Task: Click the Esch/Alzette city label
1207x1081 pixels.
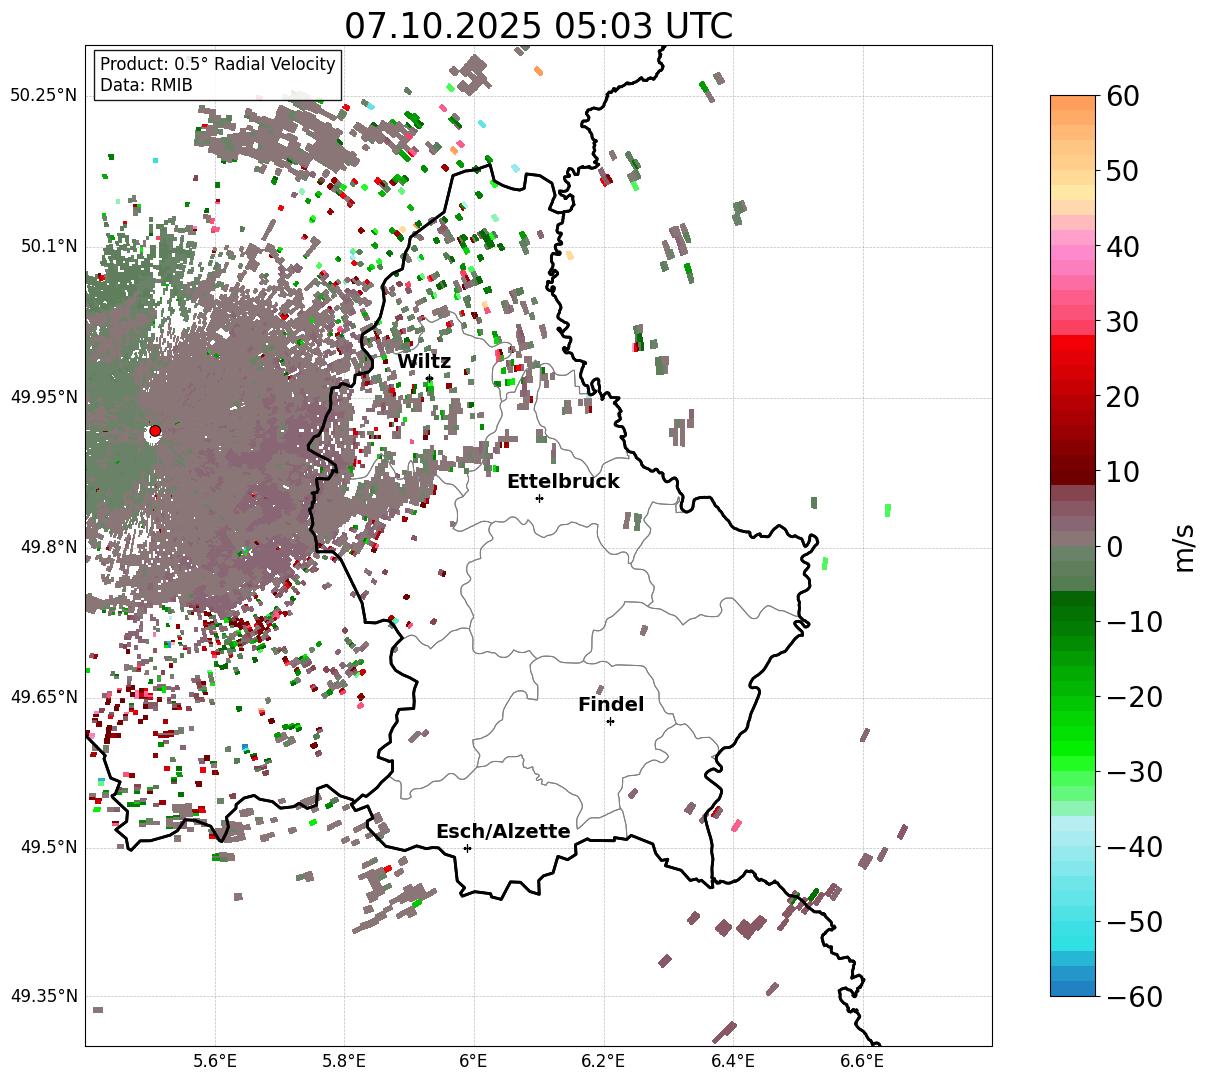Action: click(x=503, y=832)
